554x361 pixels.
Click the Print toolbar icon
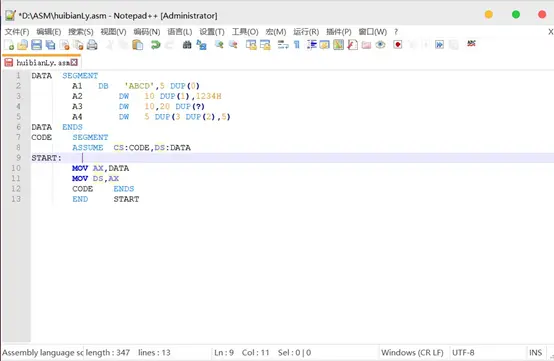click(x=92, y=45)
